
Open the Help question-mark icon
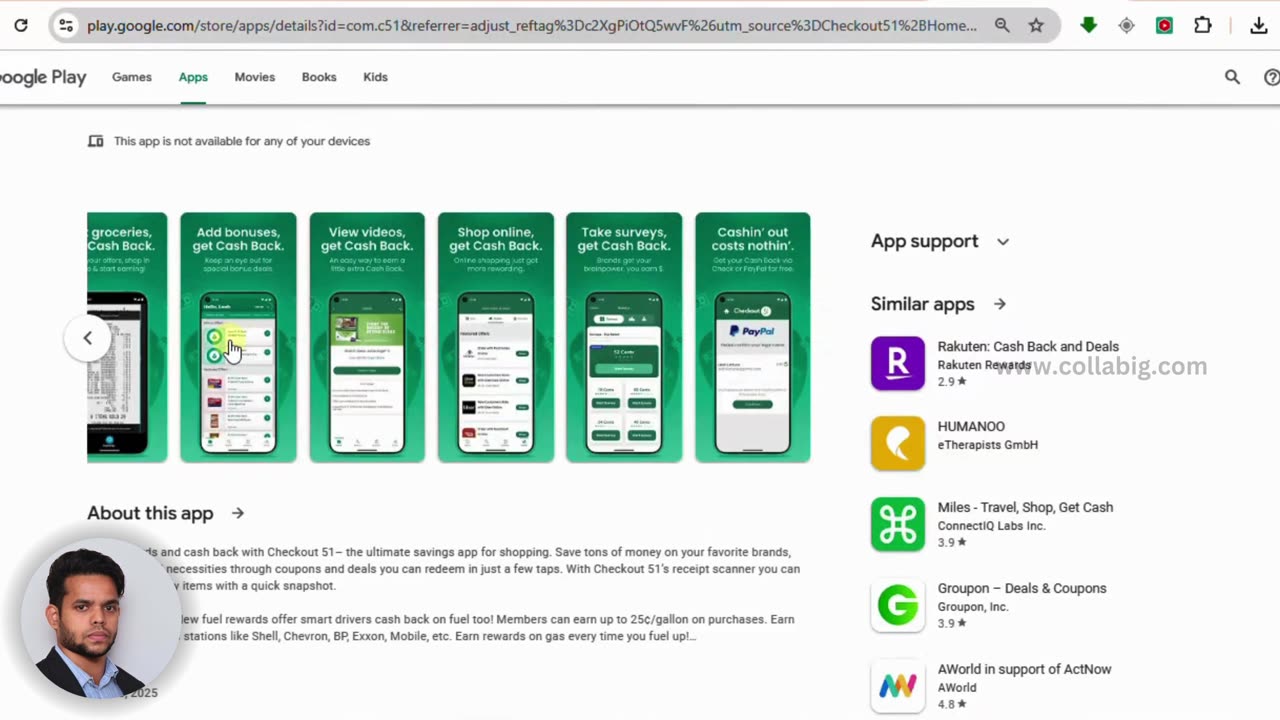(1271, 77)
